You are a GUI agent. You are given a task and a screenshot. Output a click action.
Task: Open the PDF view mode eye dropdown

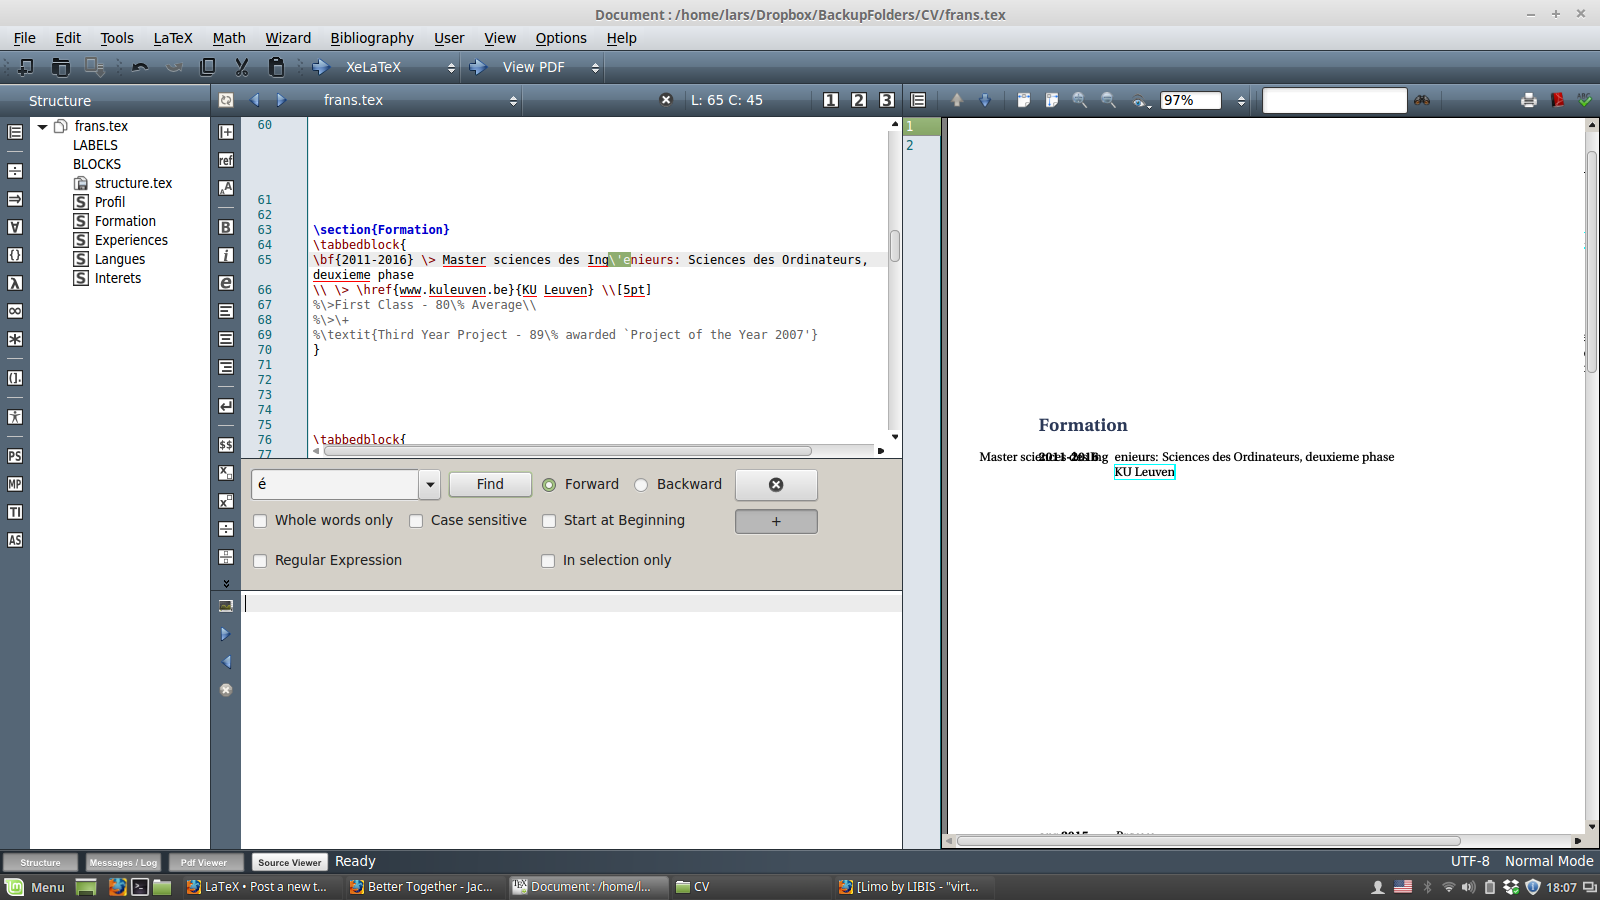coord(1140,100)
